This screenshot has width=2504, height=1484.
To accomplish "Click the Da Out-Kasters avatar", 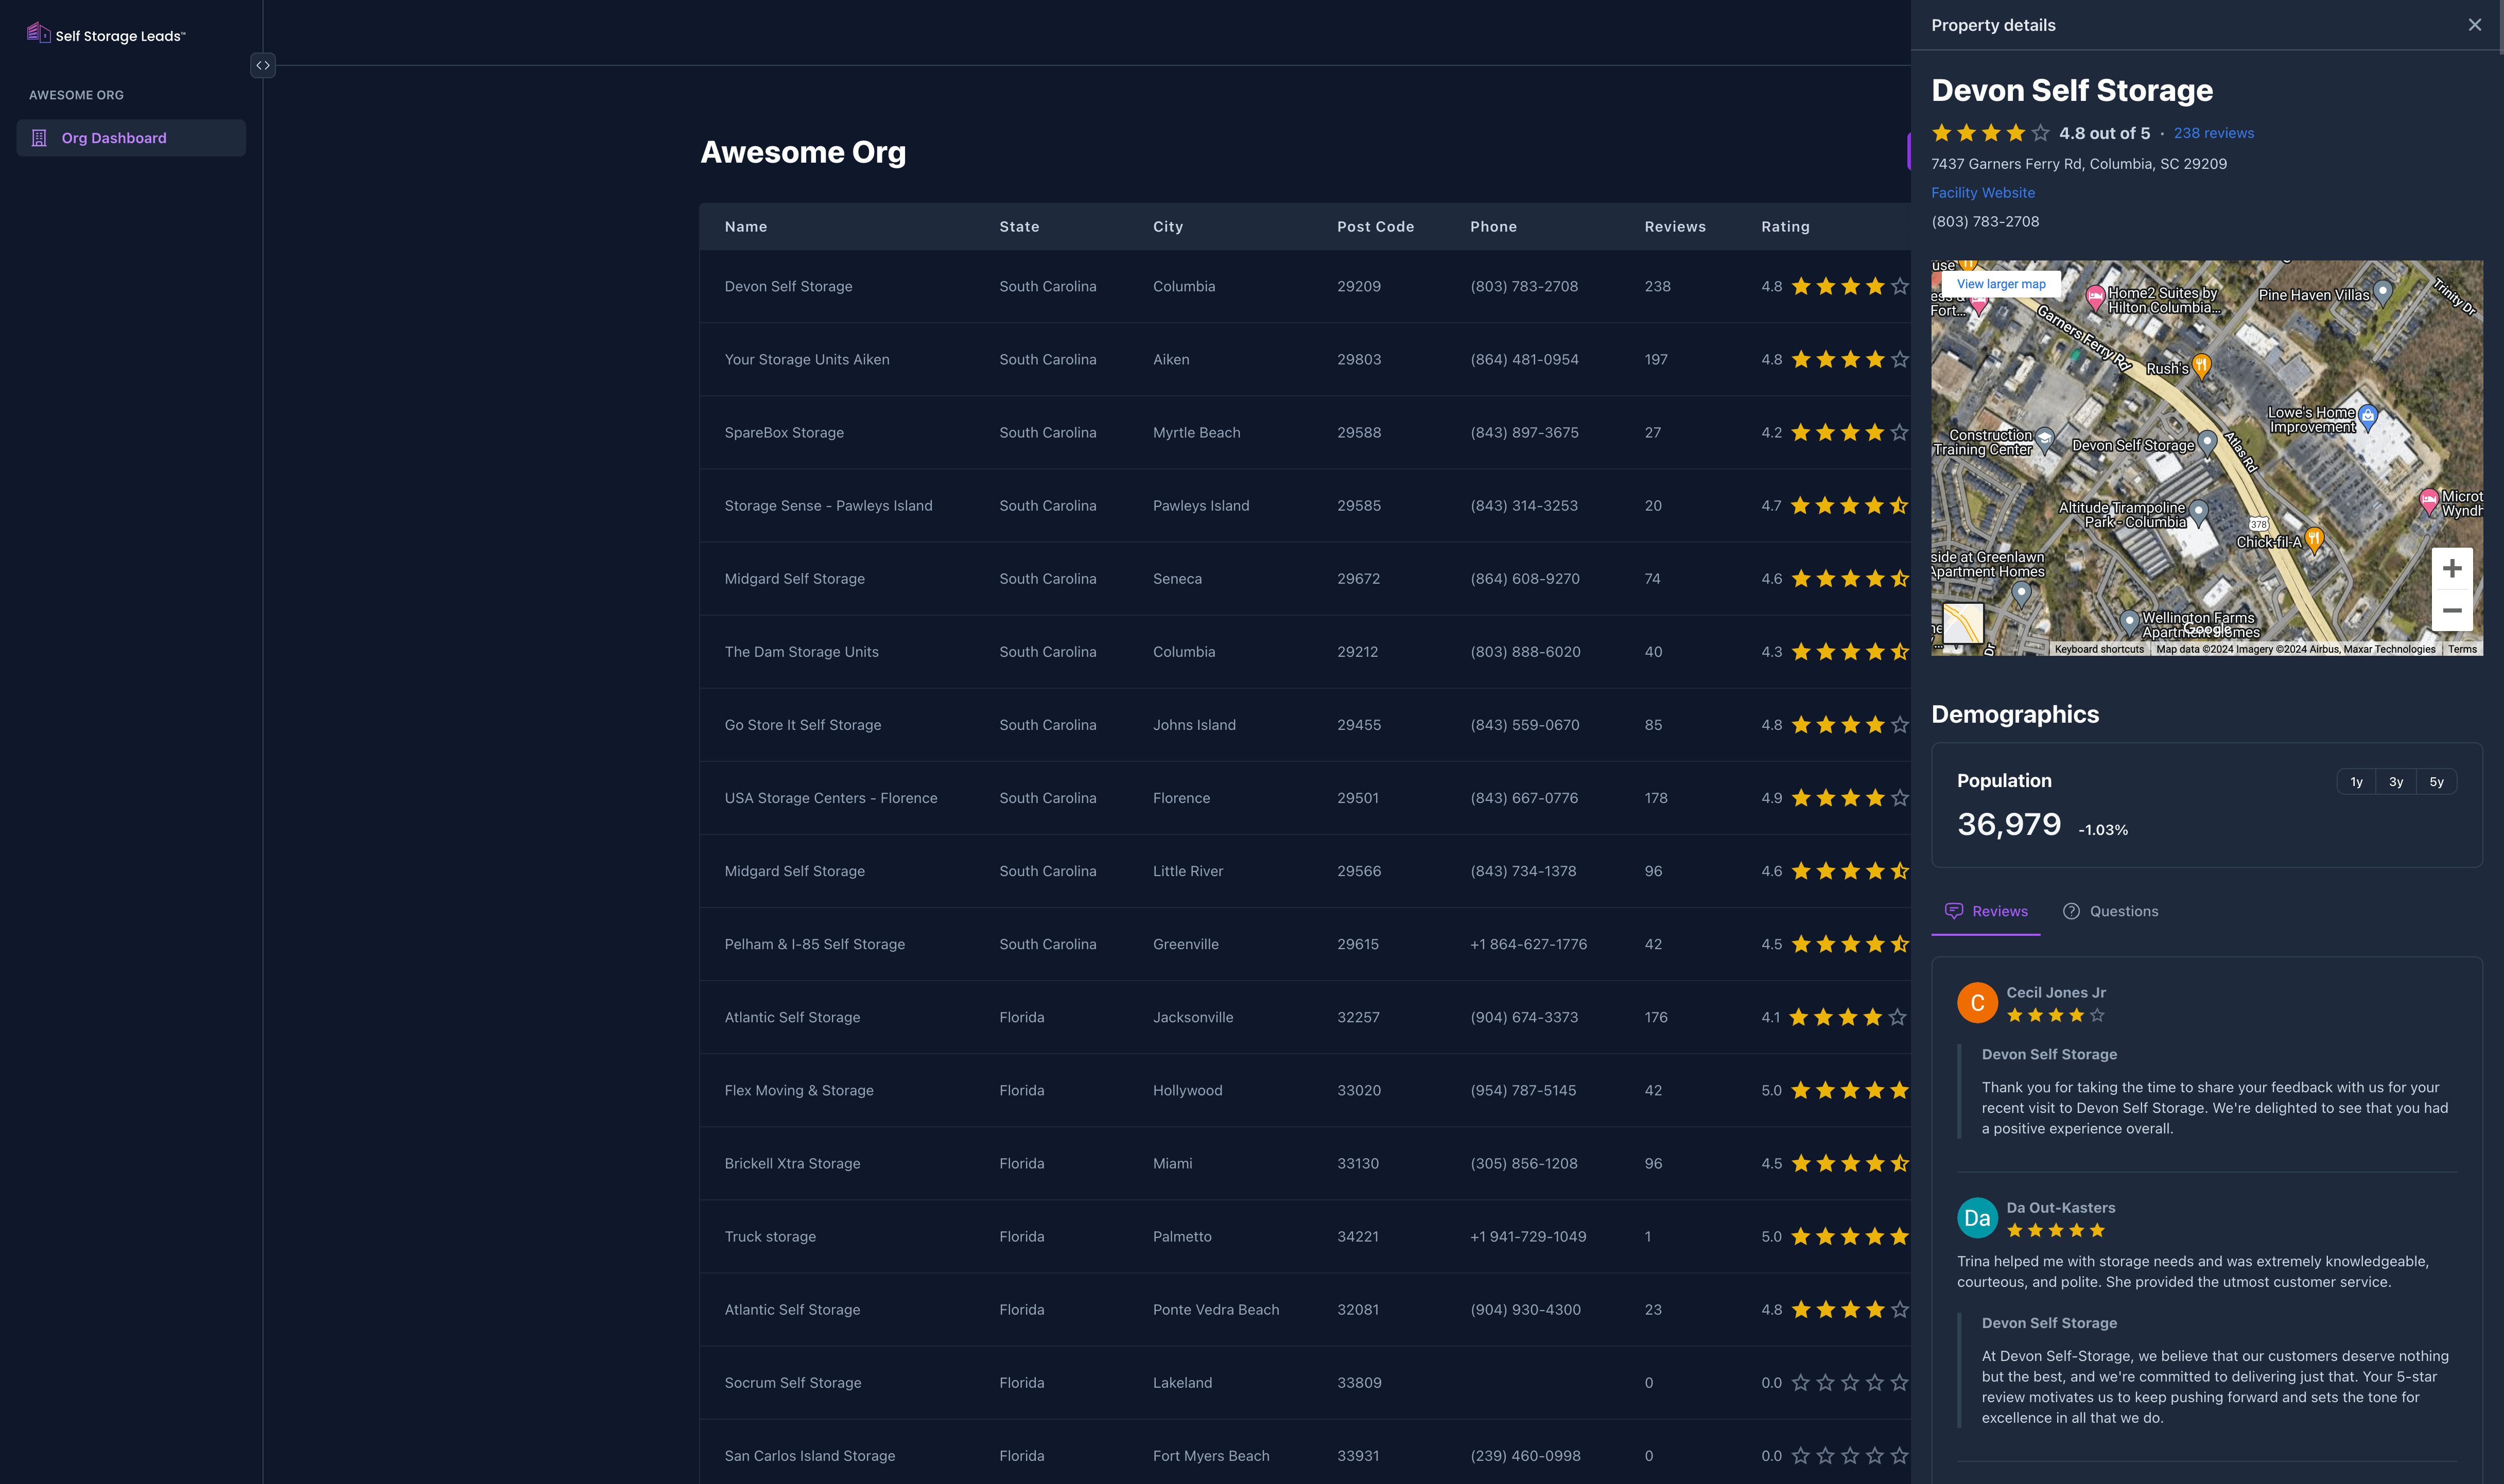I will tap(1977, 1218).
